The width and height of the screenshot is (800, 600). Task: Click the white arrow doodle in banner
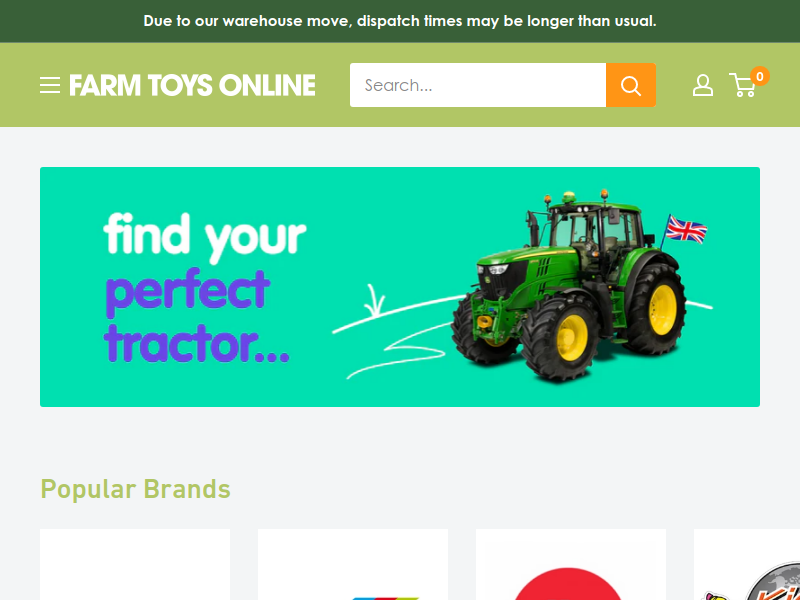click(374, 301)
